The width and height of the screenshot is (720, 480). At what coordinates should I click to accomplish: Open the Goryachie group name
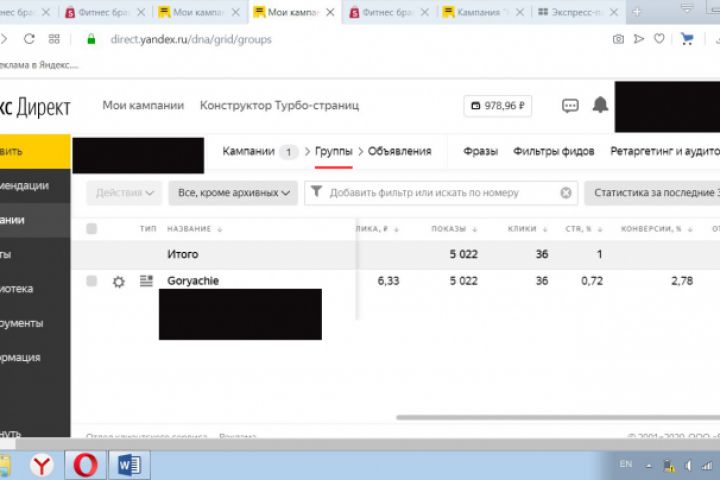pos(193,281)
